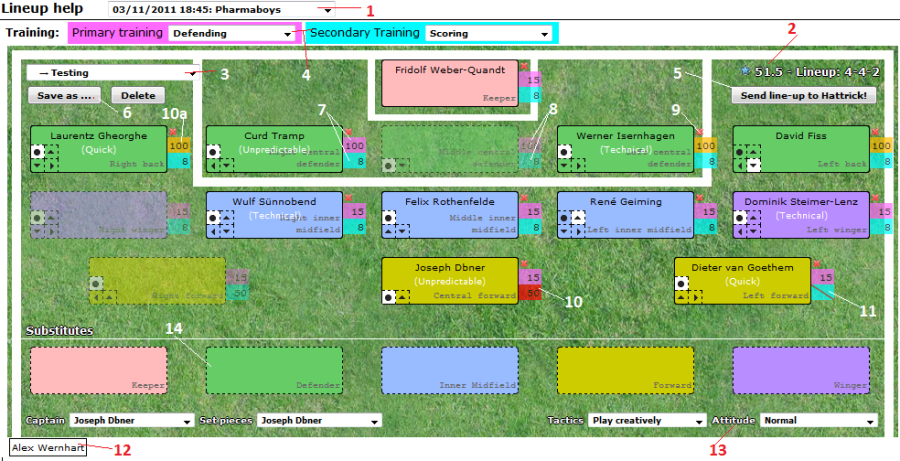Click red X beside Dieter van Goethem
The width and height of the screenshot is (900, 461).
click(x=817, y=264)
